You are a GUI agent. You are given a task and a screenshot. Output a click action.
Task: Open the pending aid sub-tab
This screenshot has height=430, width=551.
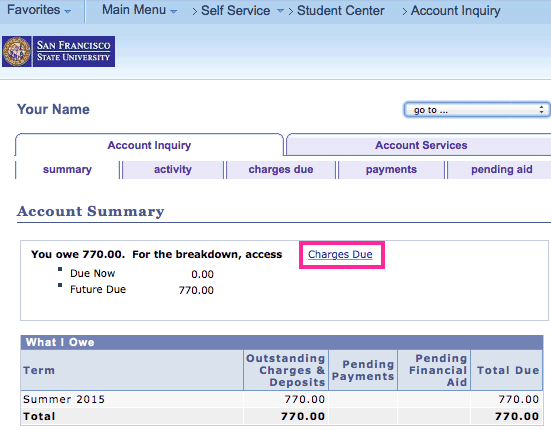501,169
